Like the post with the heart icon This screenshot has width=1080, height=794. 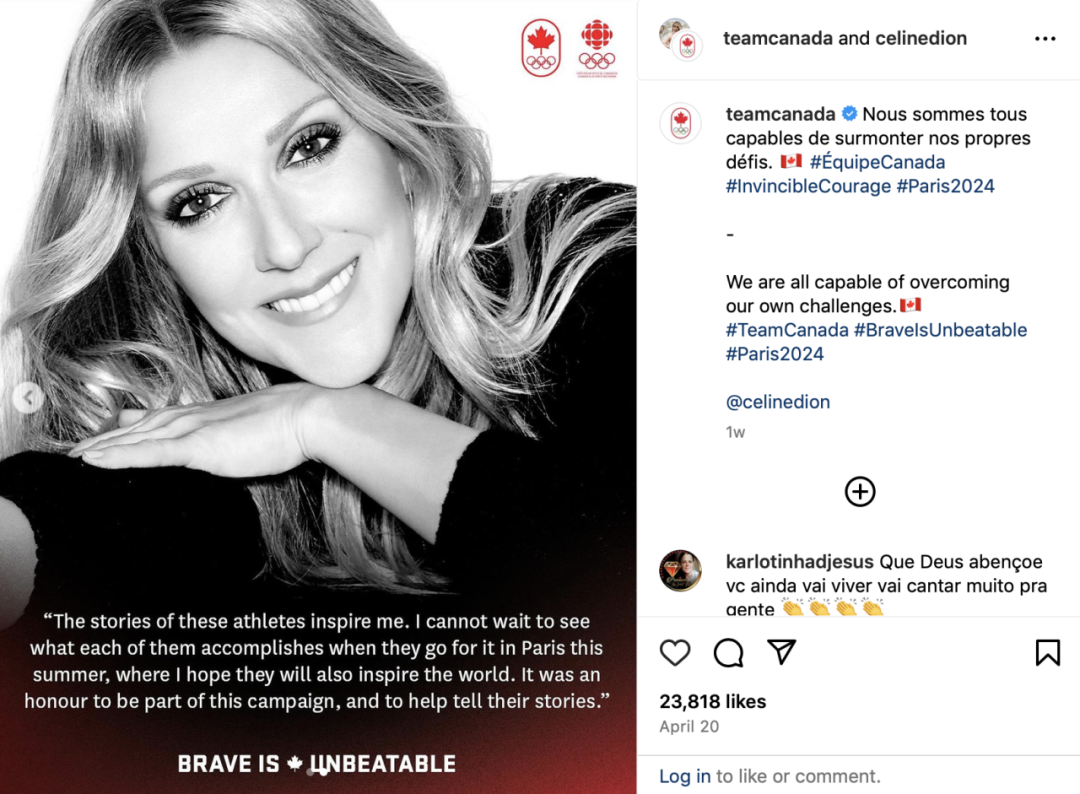pyautogui.click(x=675, y=652)
